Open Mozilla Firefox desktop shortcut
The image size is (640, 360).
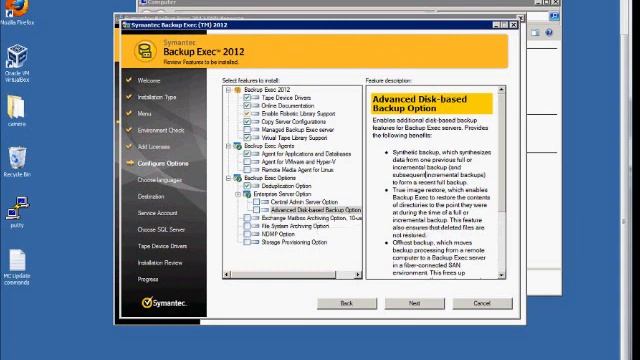pos(16,11)
